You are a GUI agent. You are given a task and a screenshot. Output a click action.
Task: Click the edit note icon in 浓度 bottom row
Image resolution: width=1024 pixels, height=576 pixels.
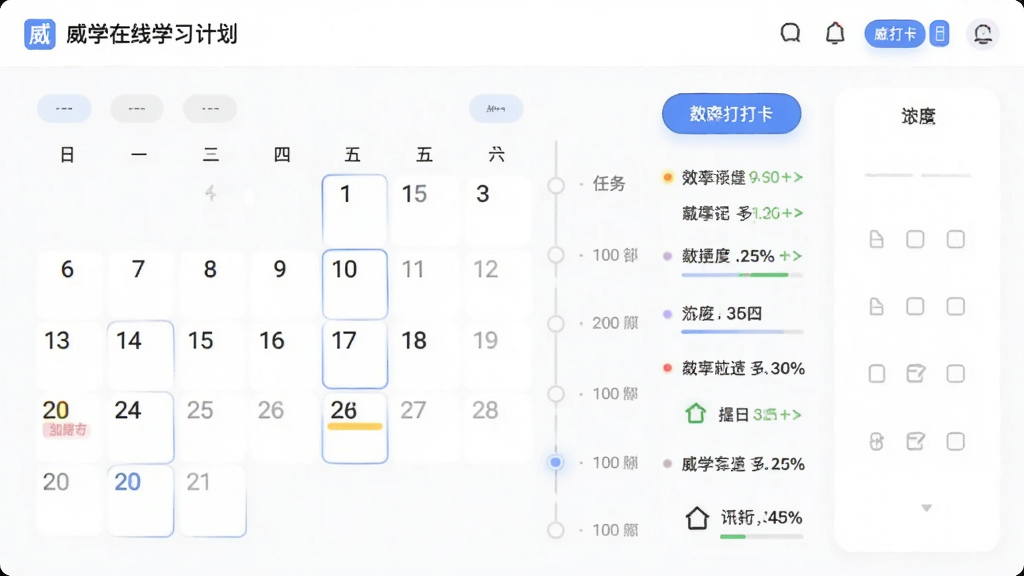click(x=916, y=441)
